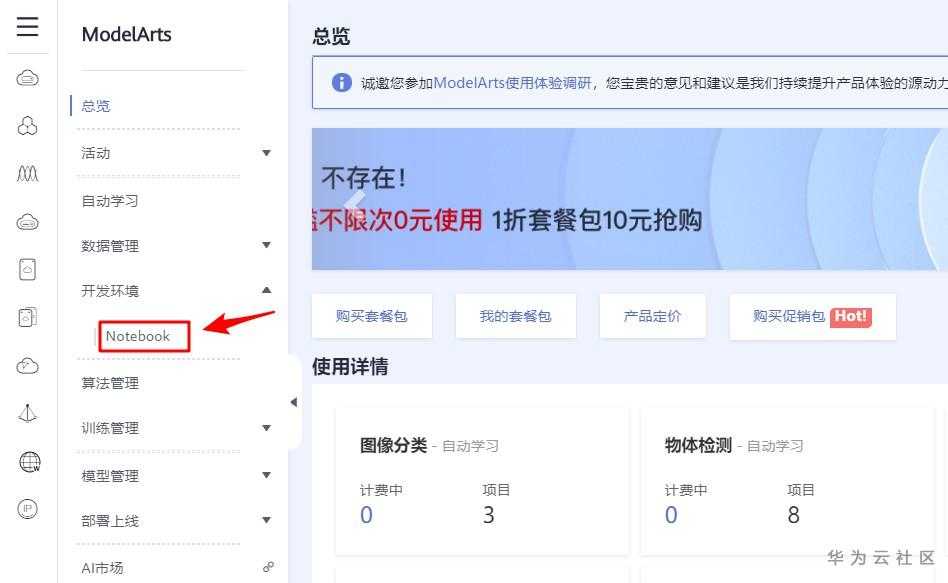Open 自动学习 in the sidebar

click(x=110, y=201)
